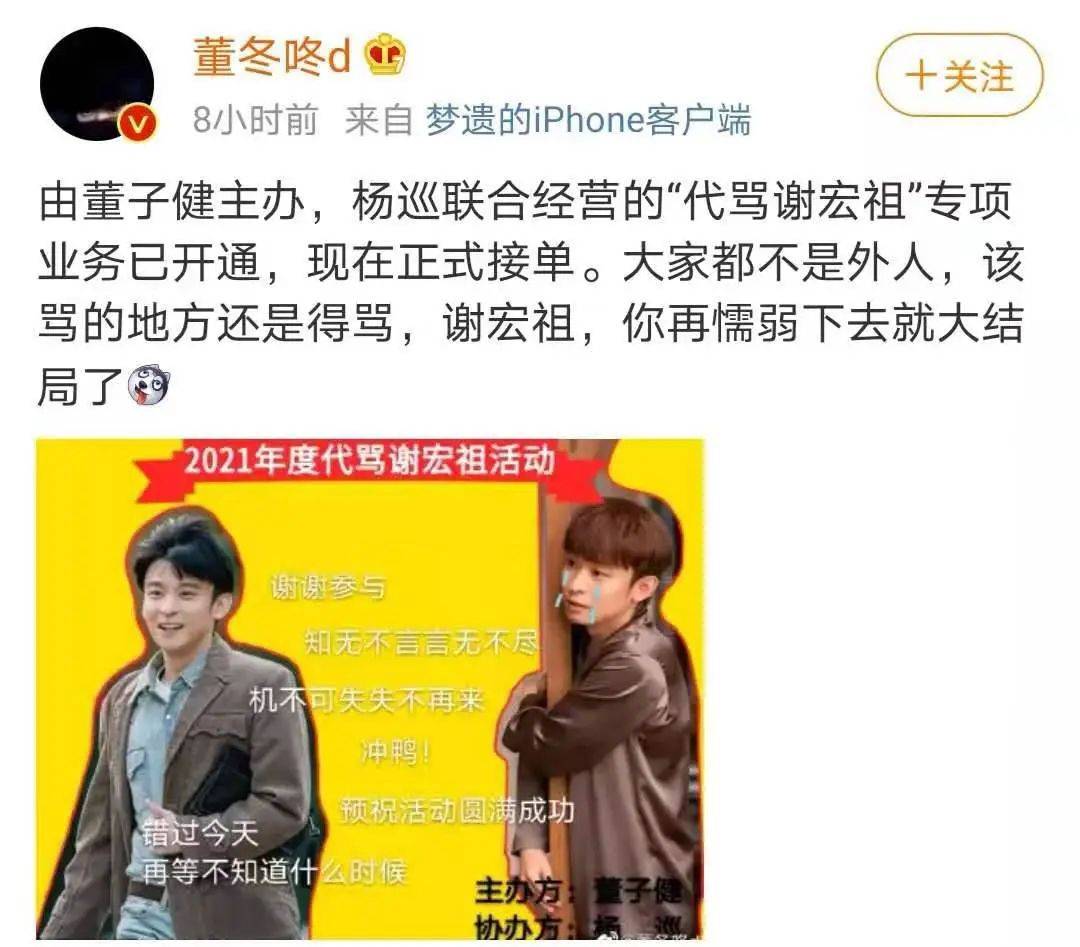Click the crown membership icon beside username
The height and width of the screenshot is (947, 1080).
(384, 54)
